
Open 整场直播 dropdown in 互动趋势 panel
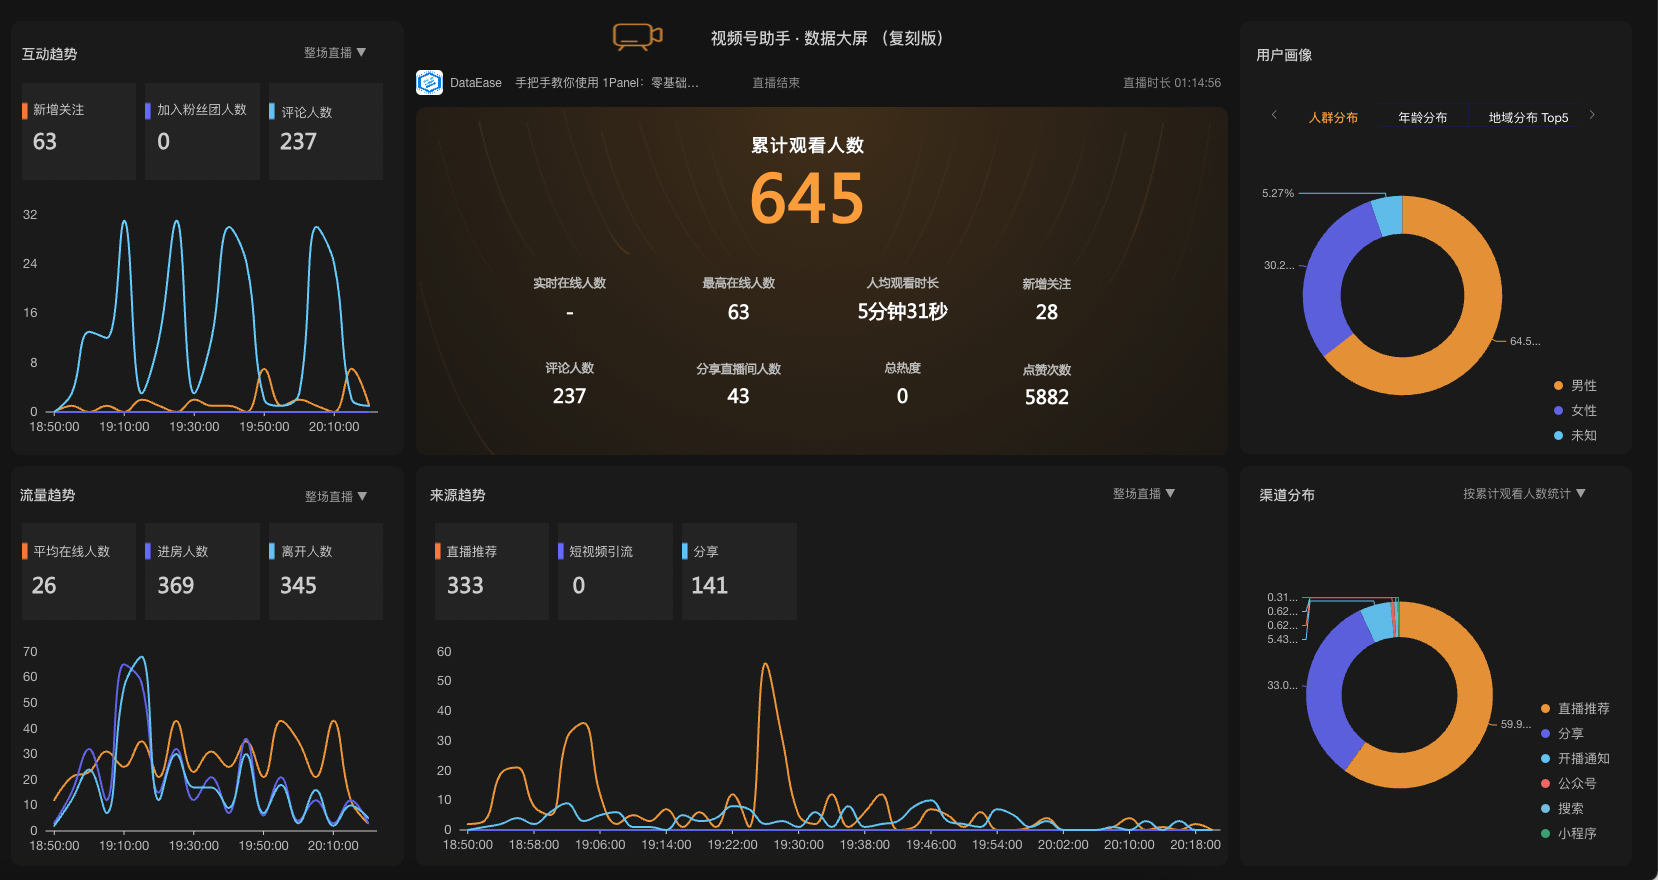pos(335,53)
